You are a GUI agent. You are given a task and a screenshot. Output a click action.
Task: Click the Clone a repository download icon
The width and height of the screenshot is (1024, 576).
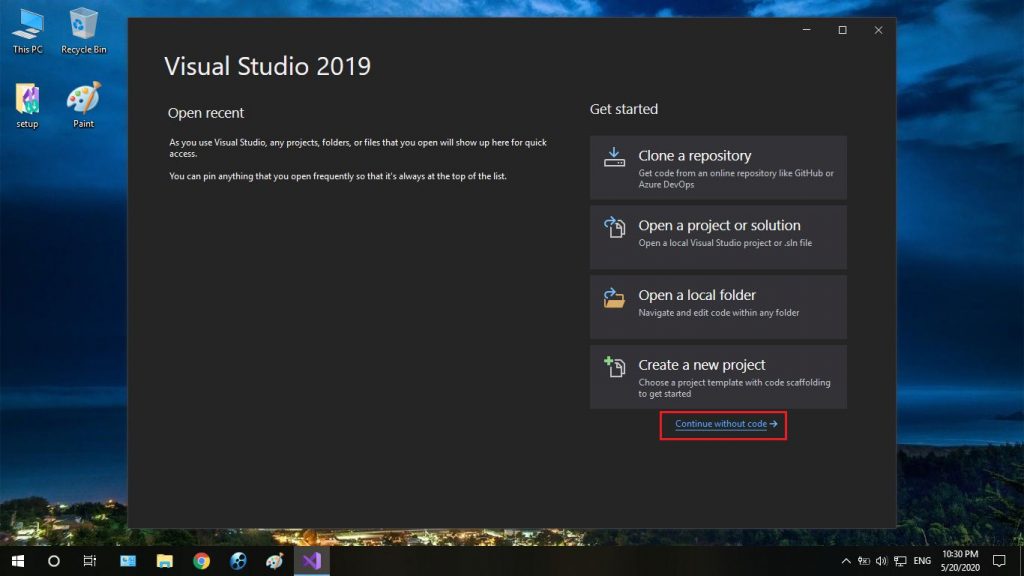(x=614, y=157)
